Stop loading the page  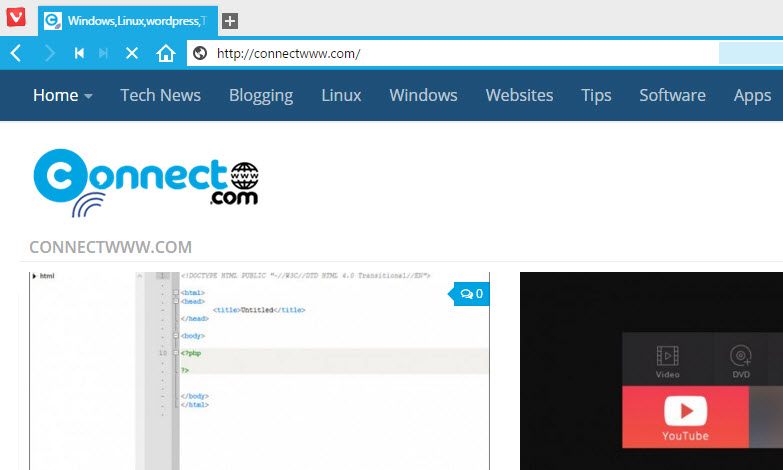click(132, 53)
